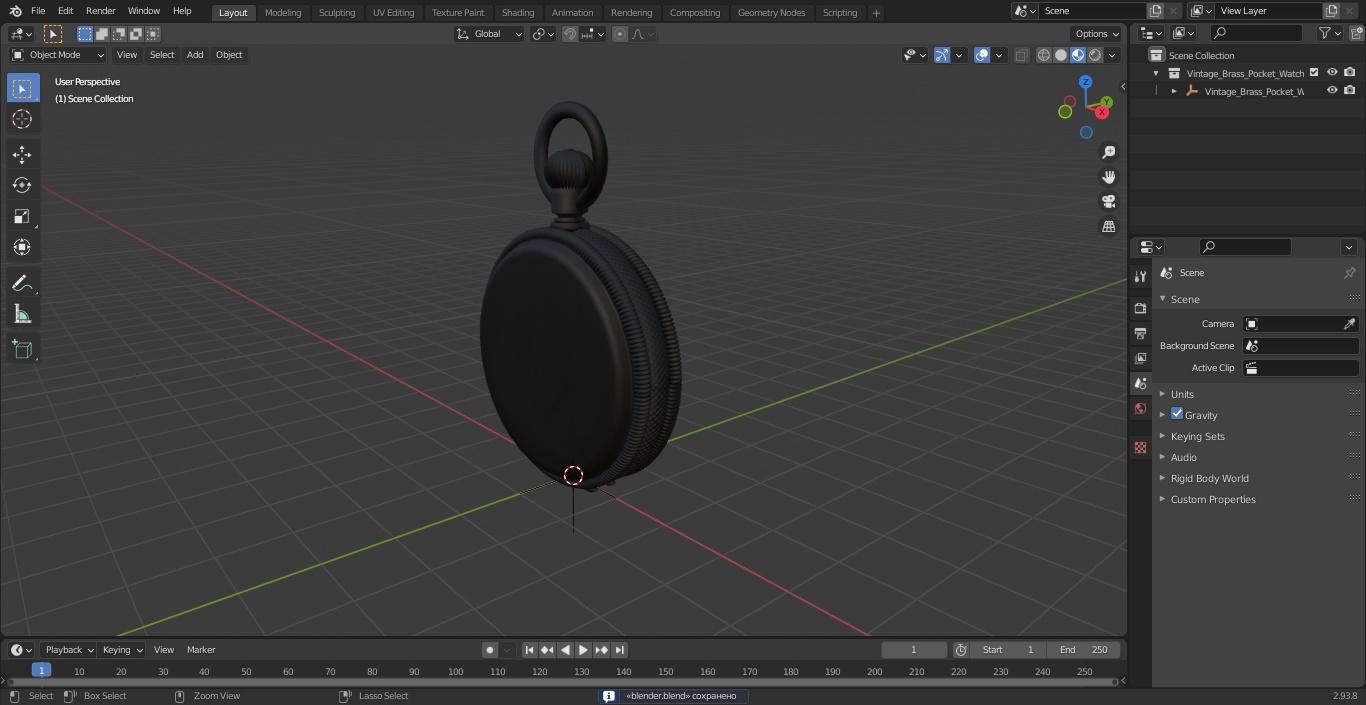
Task: Open the Tool properties tab
Action: click(1140, 277)
